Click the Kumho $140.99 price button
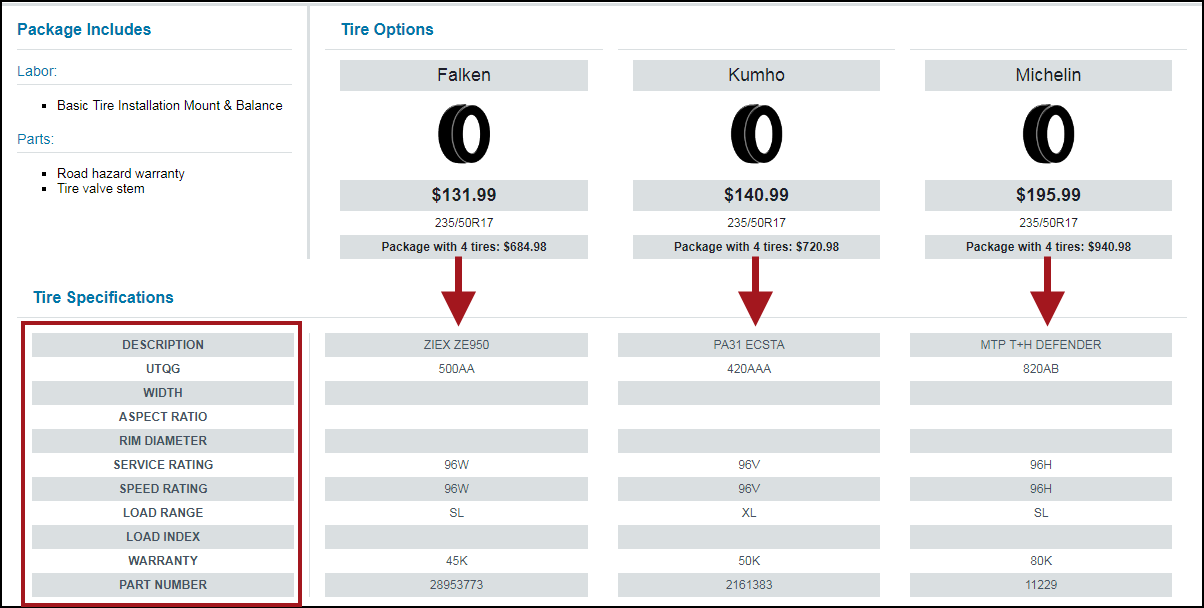 coord(756,195)
